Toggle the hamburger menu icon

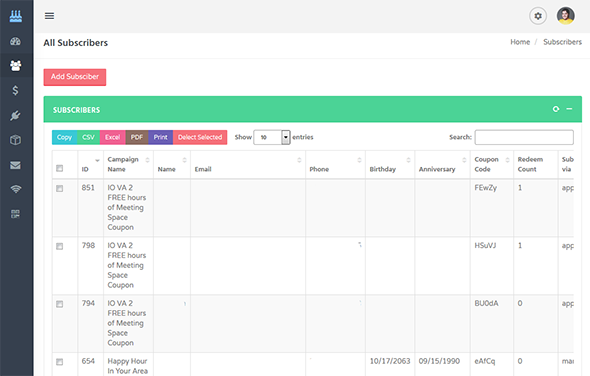49,16
